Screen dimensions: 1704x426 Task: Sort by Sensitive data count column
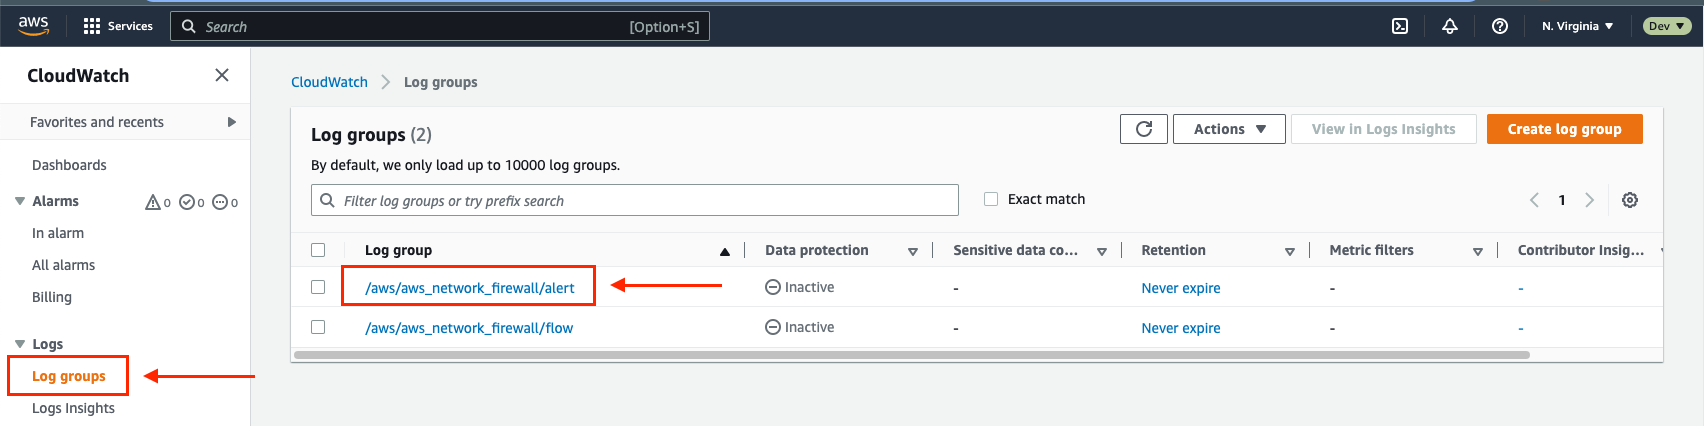tap(1101, 252)
